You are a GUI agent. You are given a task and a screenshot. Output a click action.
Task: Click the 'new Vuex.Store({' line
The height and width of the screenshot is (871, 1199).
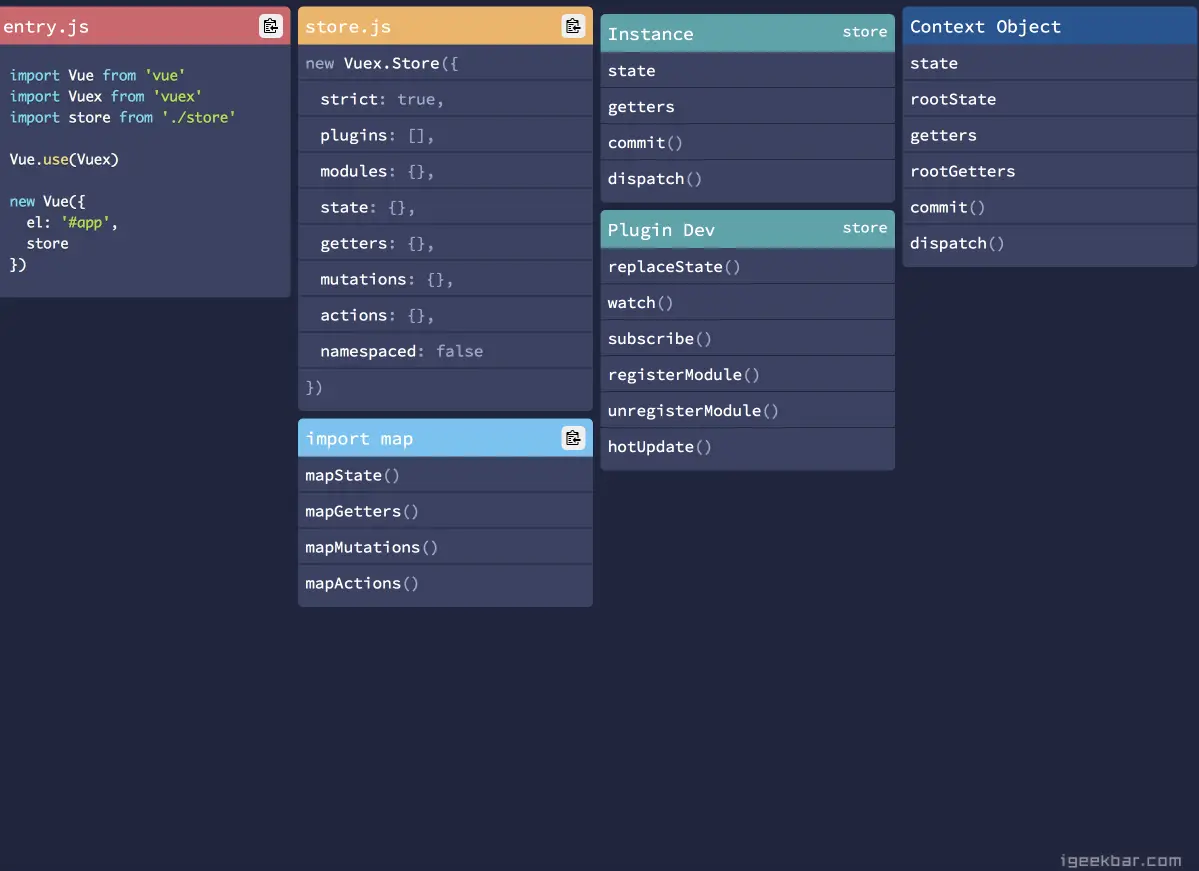[445, 63]
